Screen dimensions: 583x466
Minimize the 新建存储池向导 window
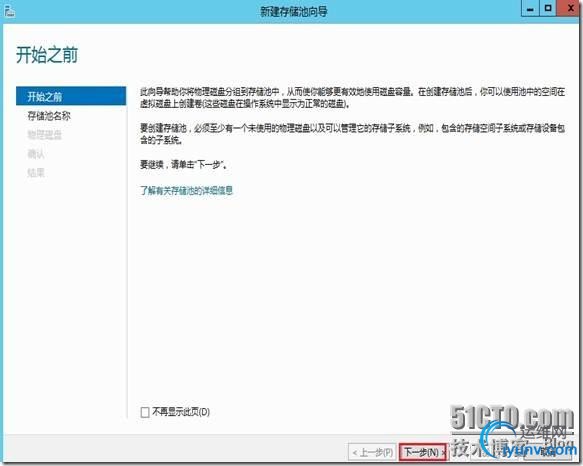(530, 8)
